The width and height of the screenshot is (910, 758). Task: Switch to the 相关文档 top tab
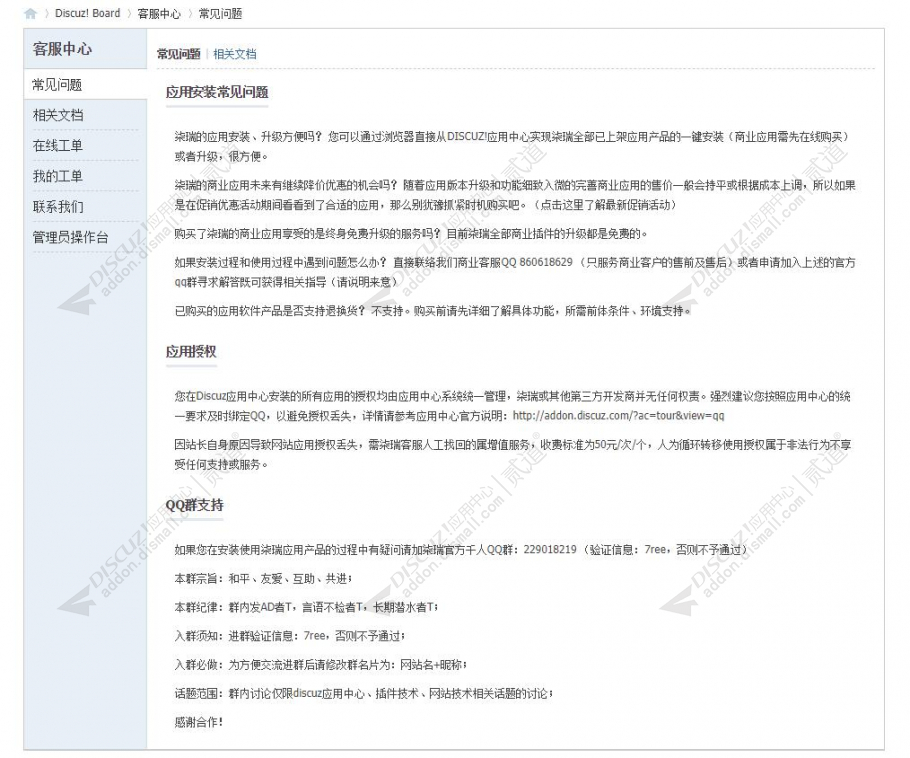point(234,54)
